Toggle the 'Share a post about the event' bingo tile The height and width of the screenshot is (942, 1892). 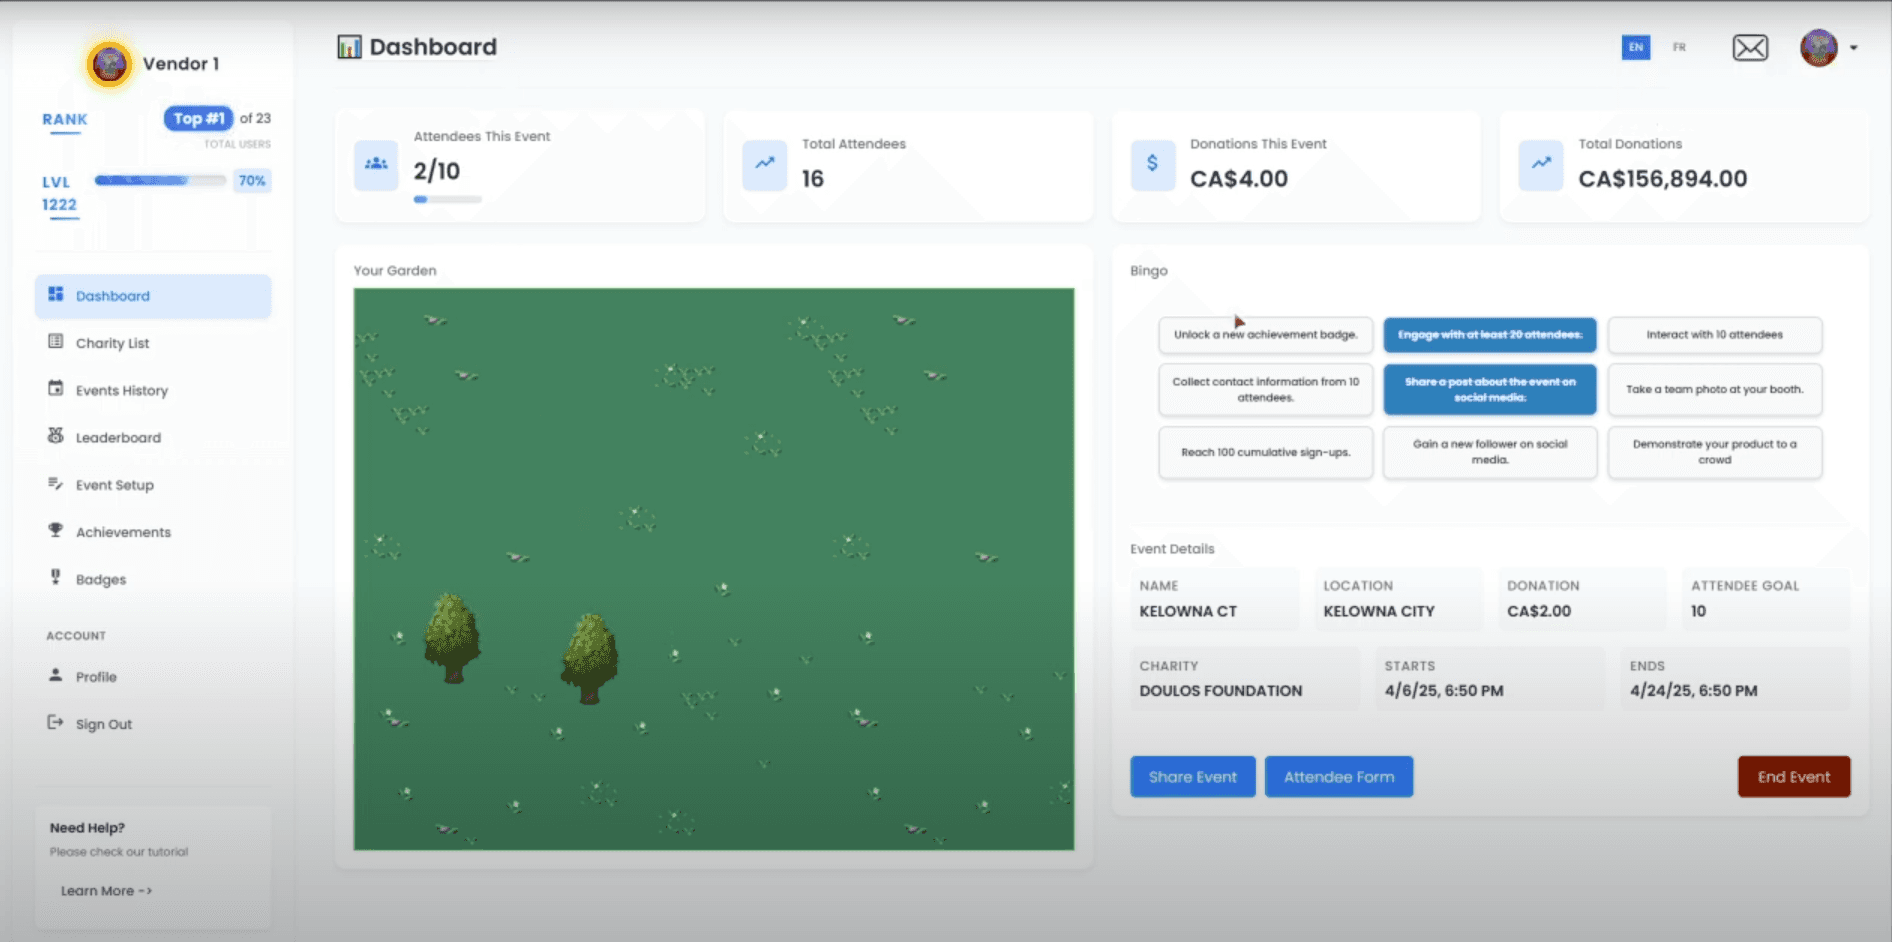(1489, 389)
